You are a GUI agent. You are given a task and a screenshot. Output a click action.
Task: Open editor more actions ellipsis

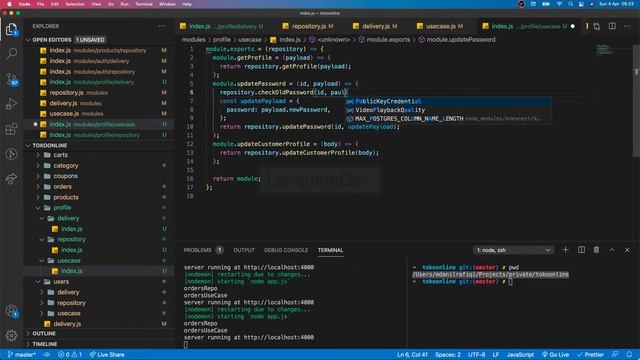click(x=627, y=26)
